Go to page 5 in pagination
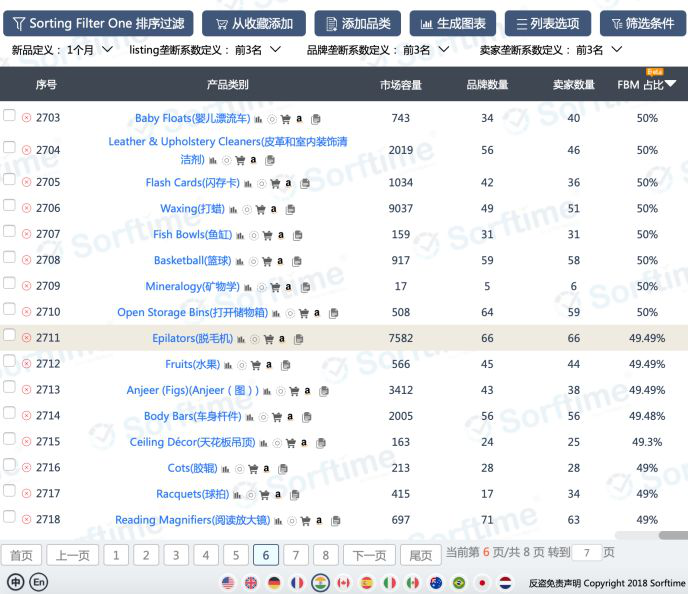The width and height of the screenshot is (688, 594). click(x=236, y=555)
